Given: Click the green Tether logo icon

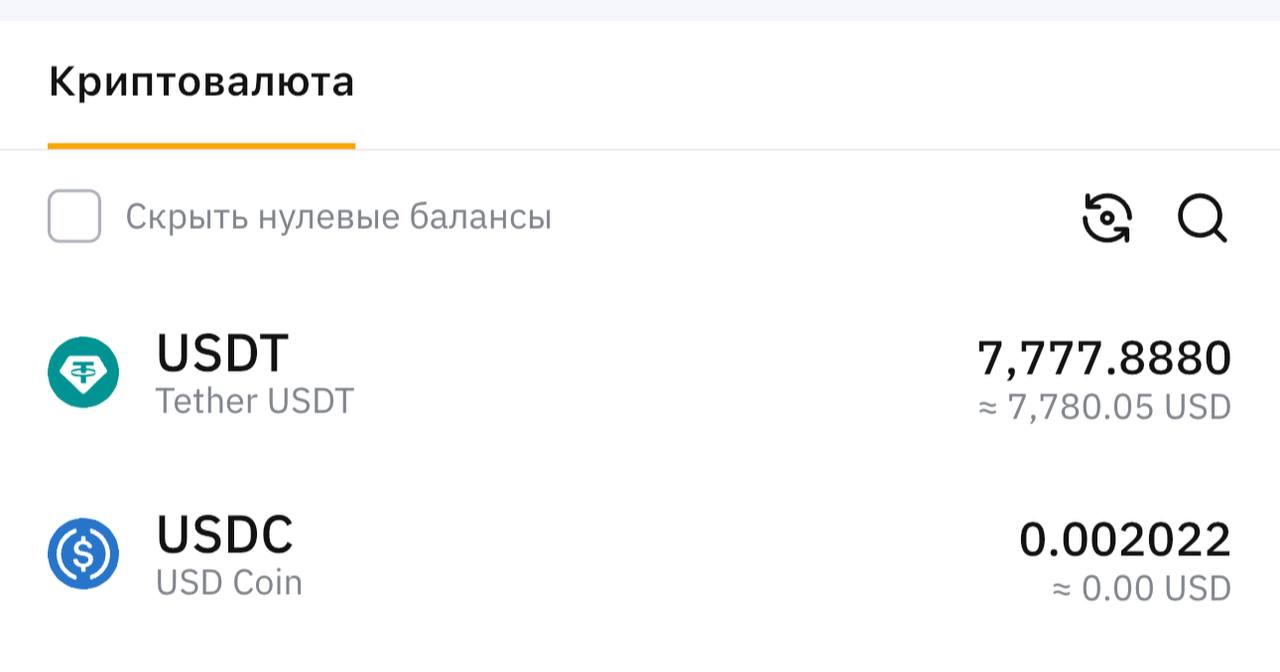Looking at the screenshot, I should click(x=83, y=372).
